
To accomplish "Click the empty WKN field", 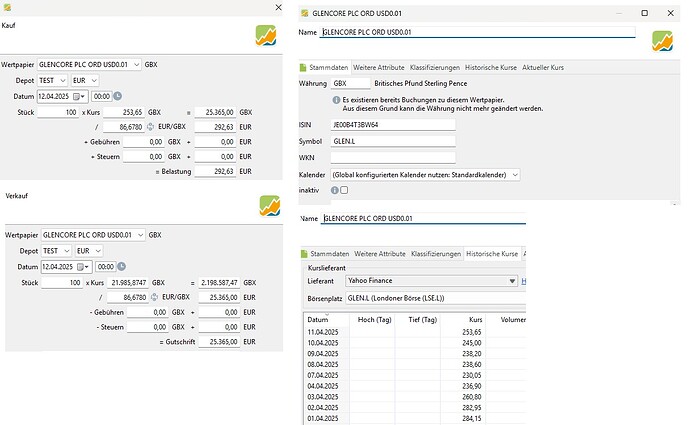I will 393,158.
